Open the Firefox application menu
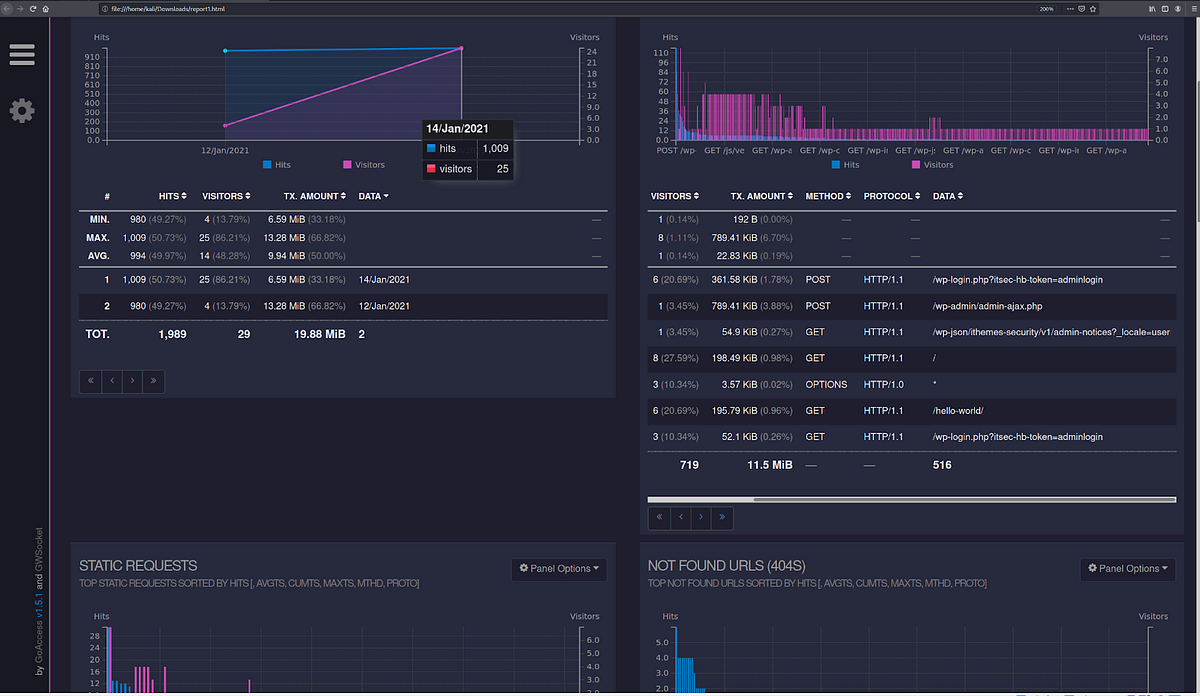 pos(1194,8)
